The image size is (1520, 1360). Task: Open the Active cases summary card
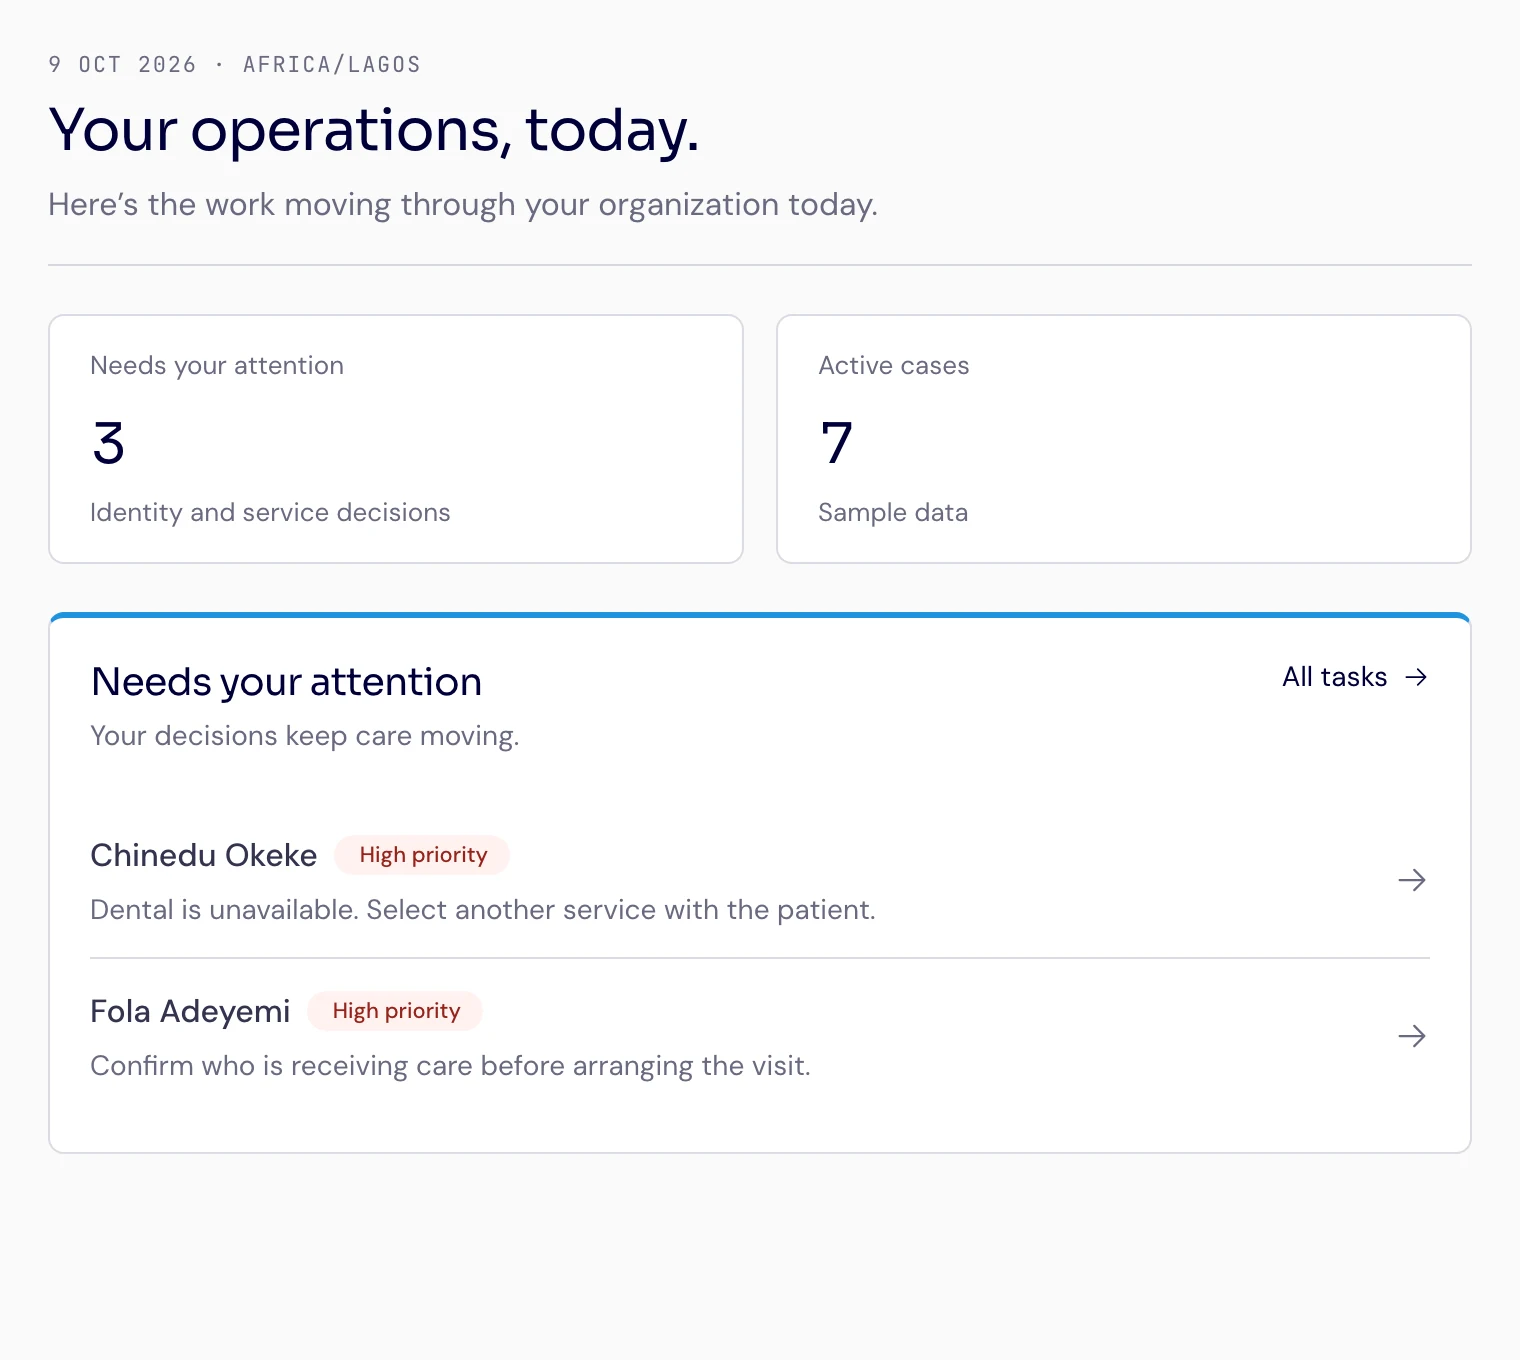1124,439
